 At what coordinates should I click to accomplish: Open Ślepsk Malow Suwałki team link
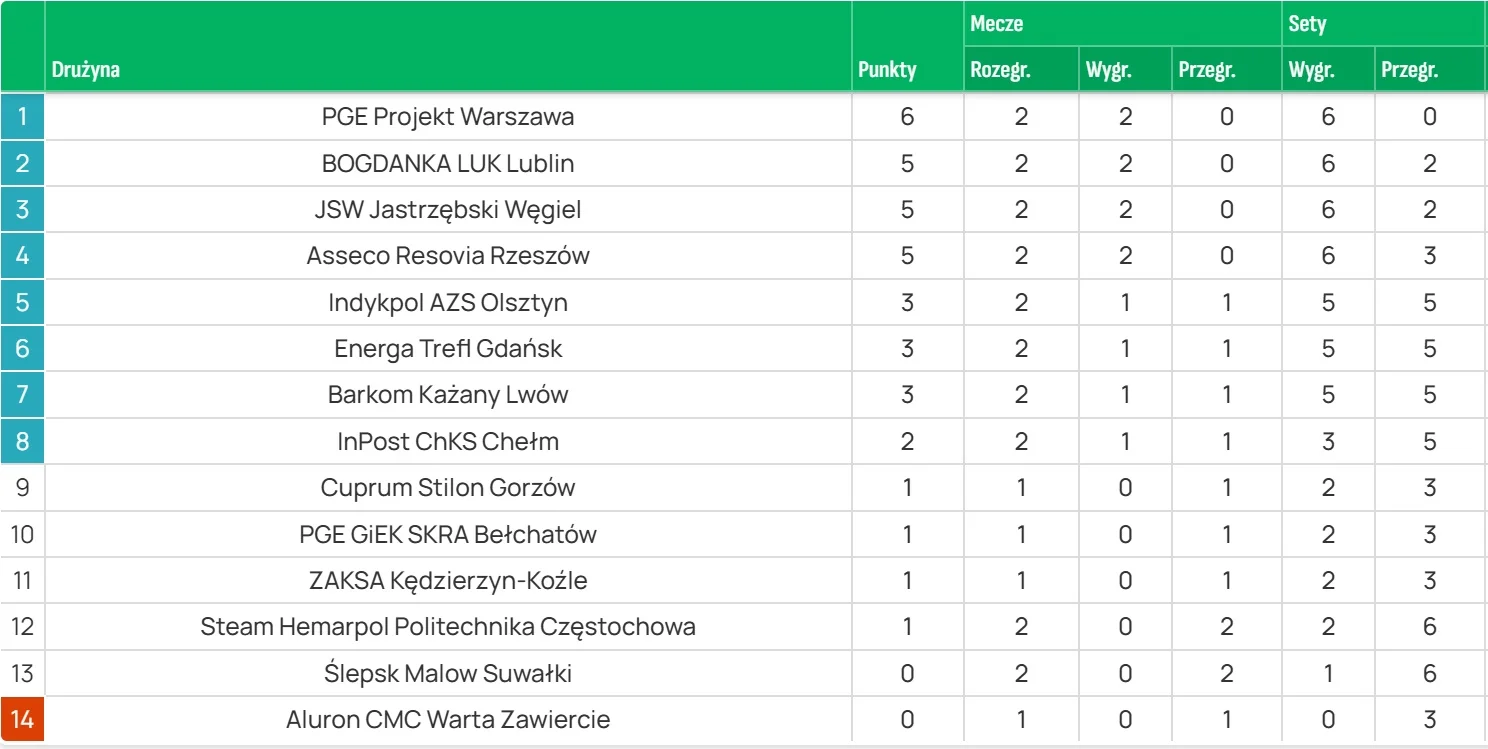coord(448,673)
